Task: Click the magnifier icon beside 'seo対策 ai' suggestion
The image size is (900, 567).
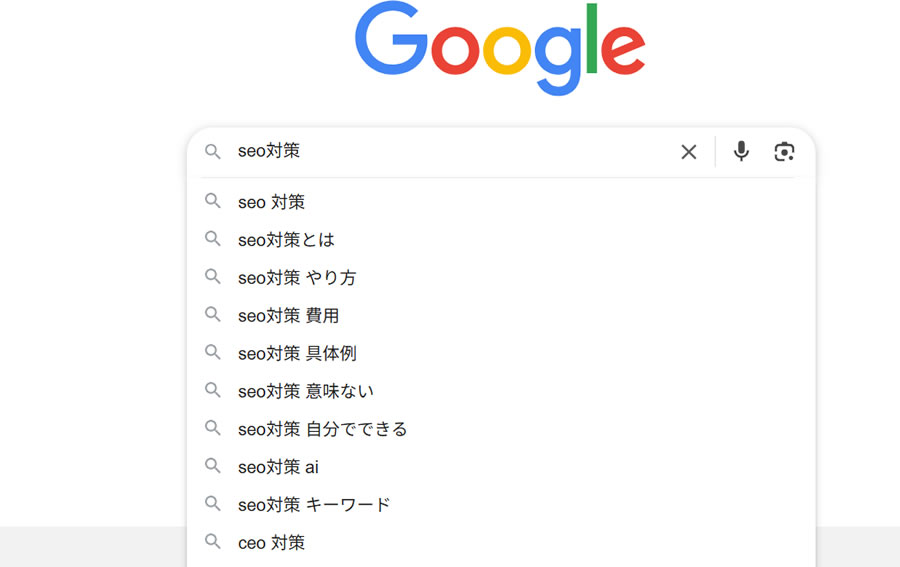Action: point(213,466)
